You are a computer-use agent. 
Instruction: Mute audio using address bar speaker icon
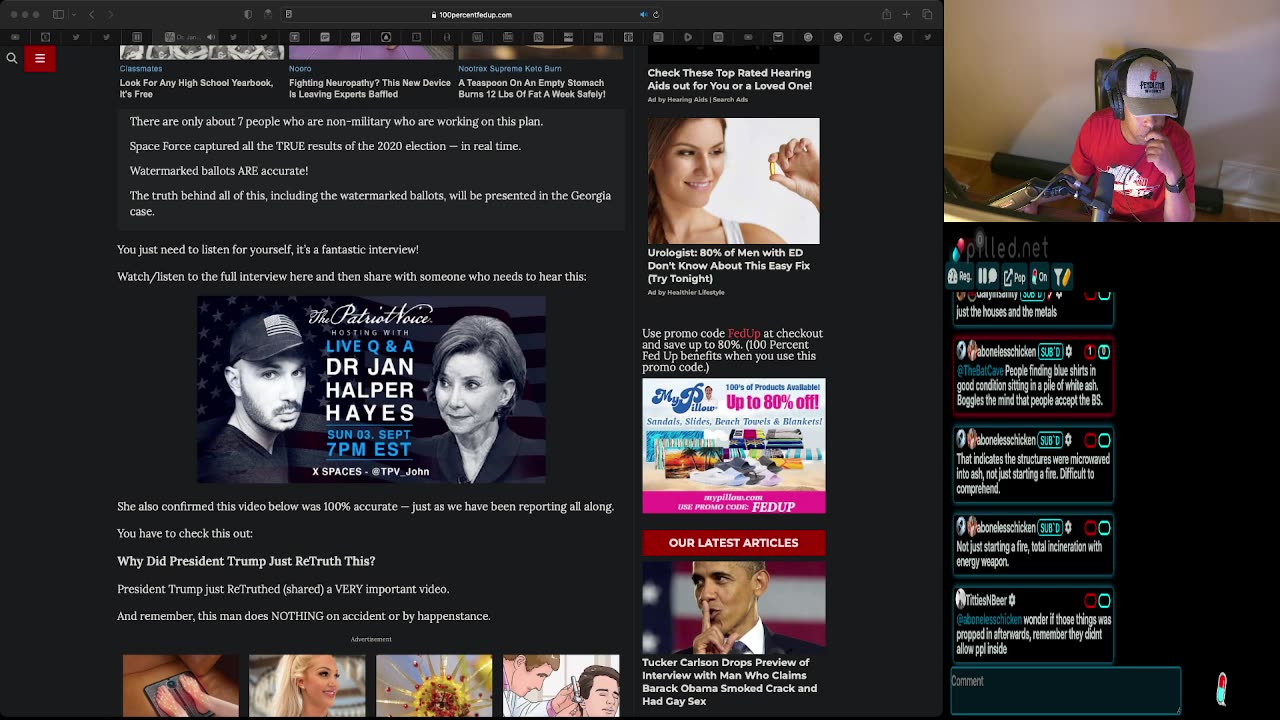point(643,14)
